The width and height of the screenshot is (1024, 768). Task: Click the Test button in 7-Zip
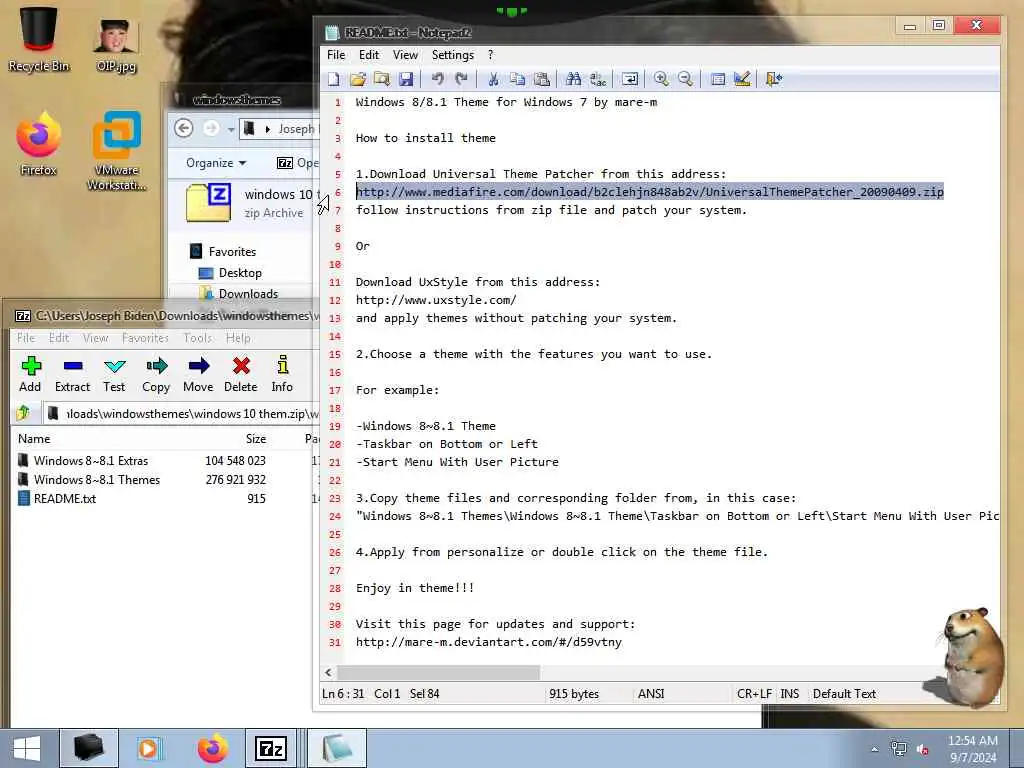point(114,374)
